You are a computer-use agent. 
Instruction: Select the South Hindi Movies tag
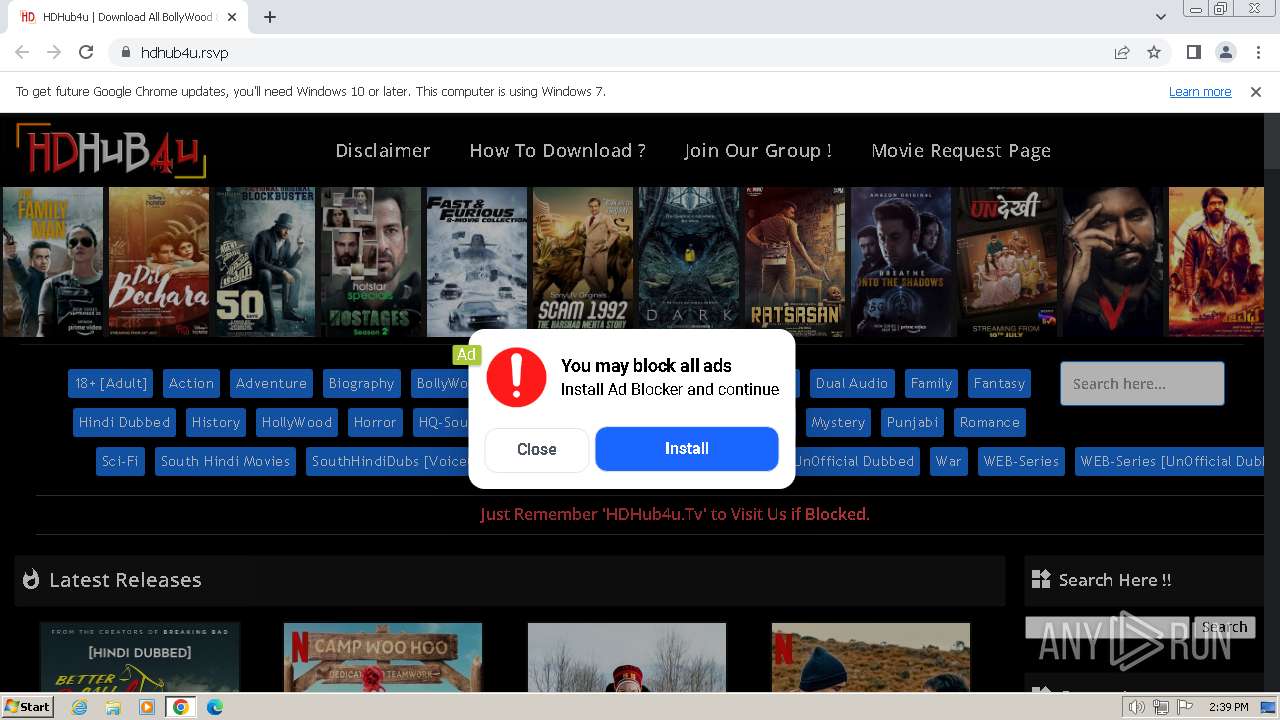click(x=225, y=461)
